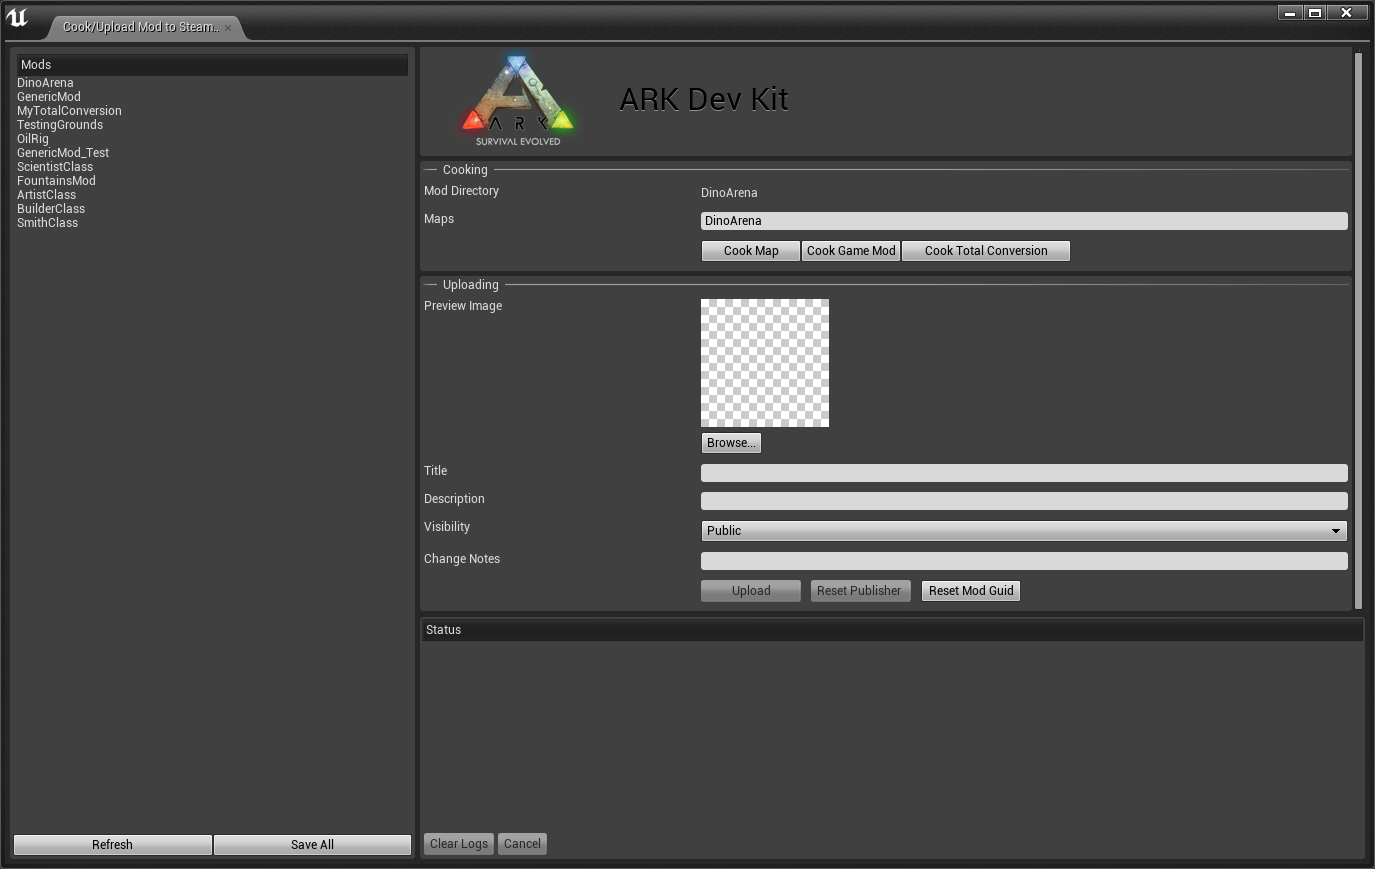Screen dimensions: 1375x869
Task: Select ArtistClass in the Mods list
Action: (46, 195)
